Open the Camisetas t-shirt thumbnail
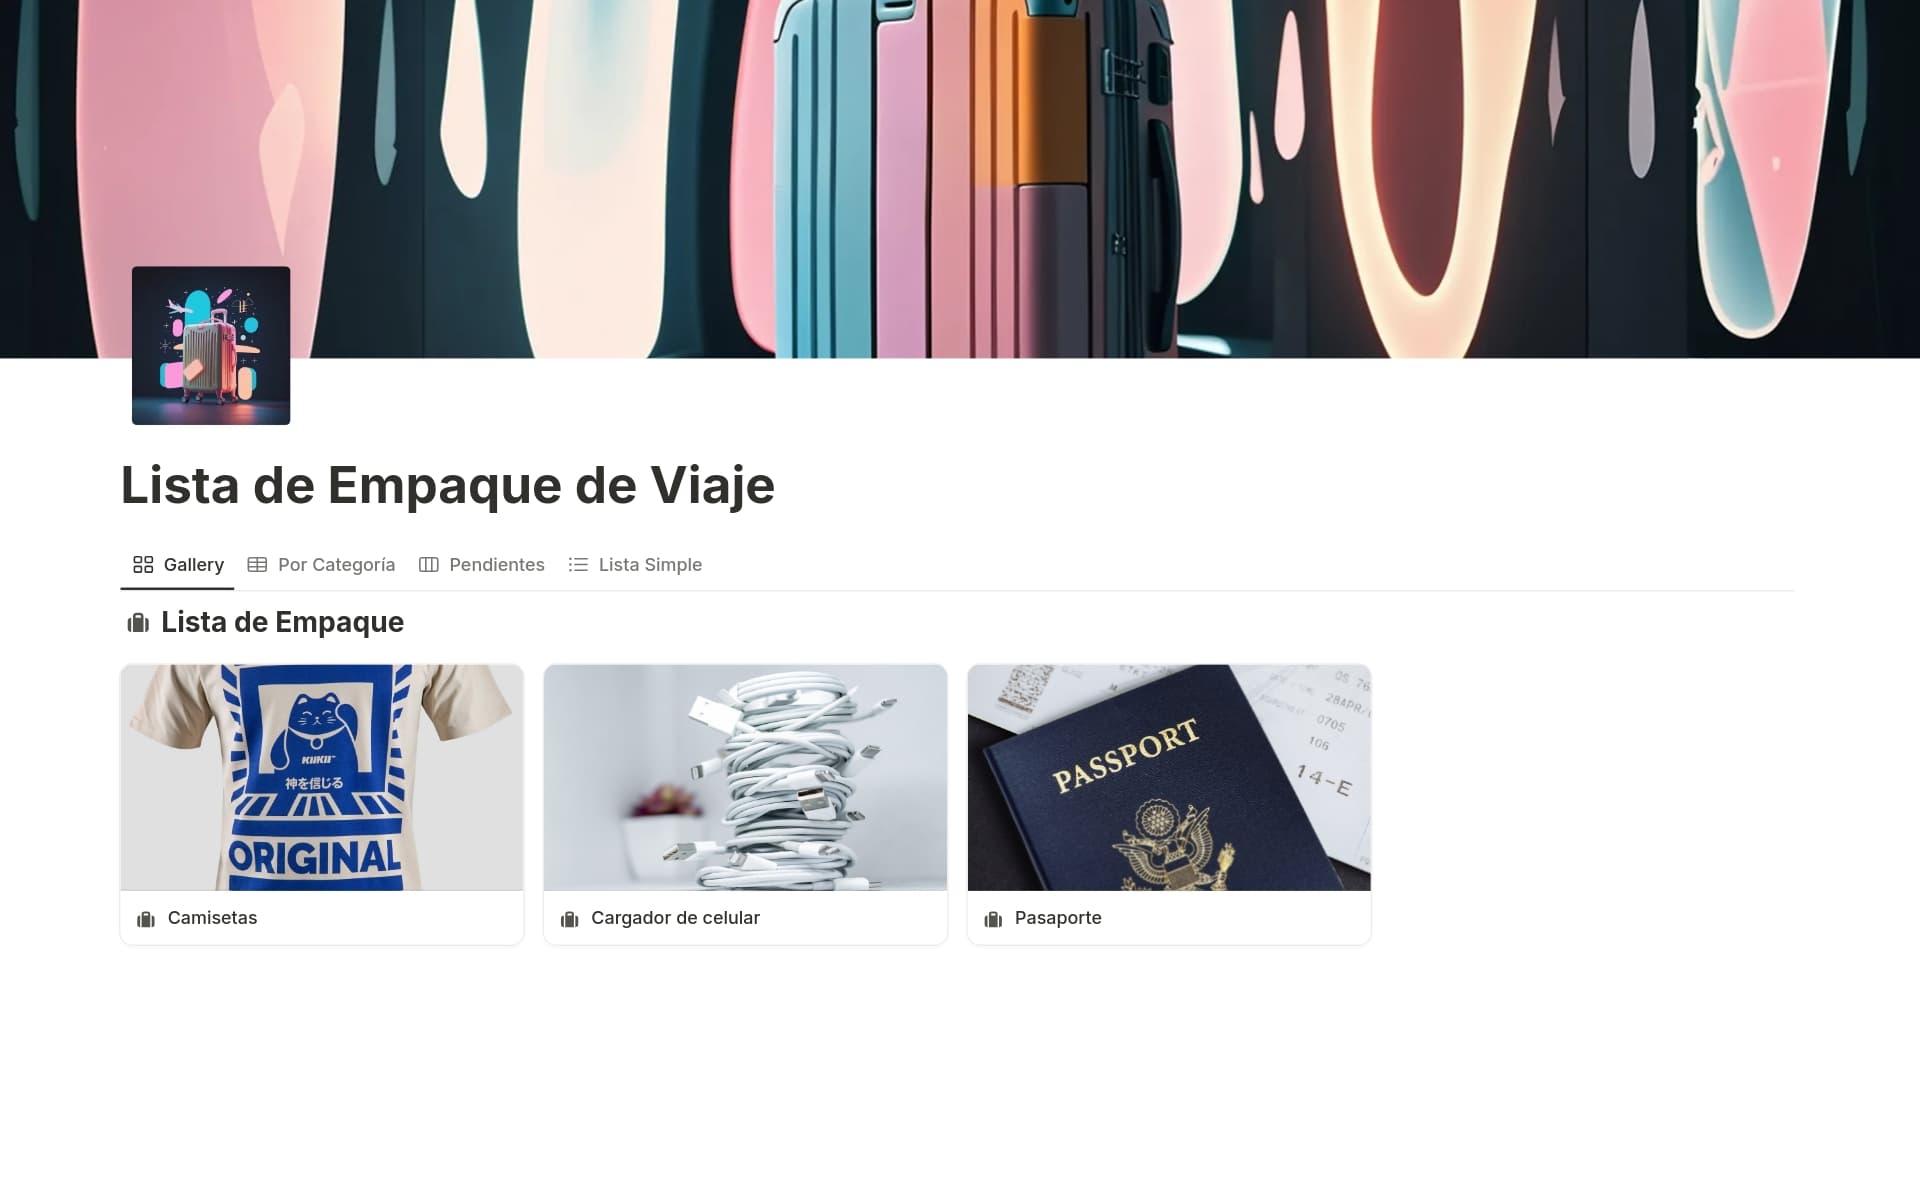 point(322,777)
